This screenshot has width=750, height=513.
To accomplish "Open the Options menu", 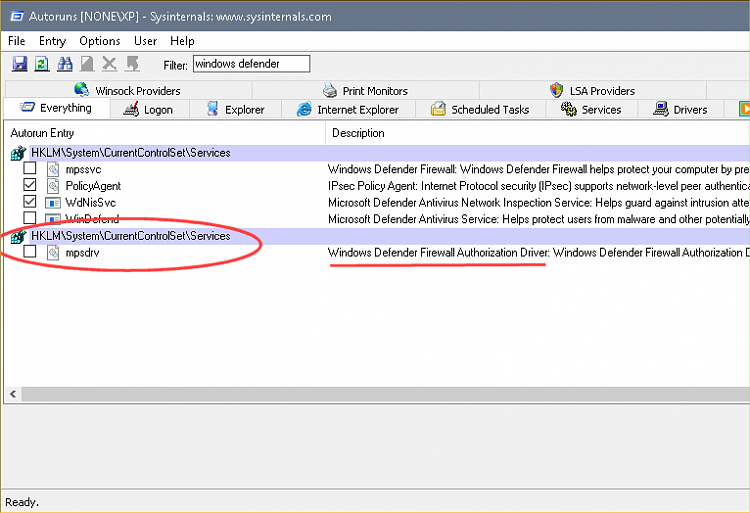I will 99,41.
